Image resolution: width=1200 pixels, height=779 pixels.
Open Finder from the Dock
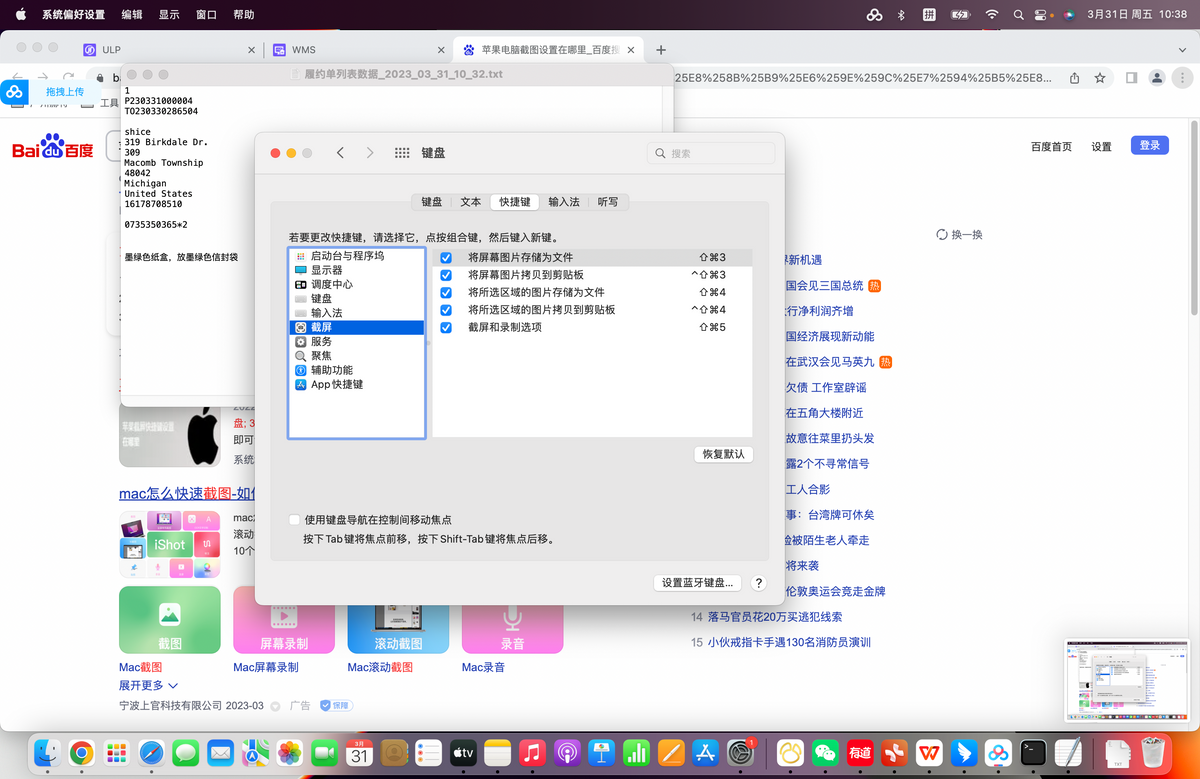coord(46,753)
